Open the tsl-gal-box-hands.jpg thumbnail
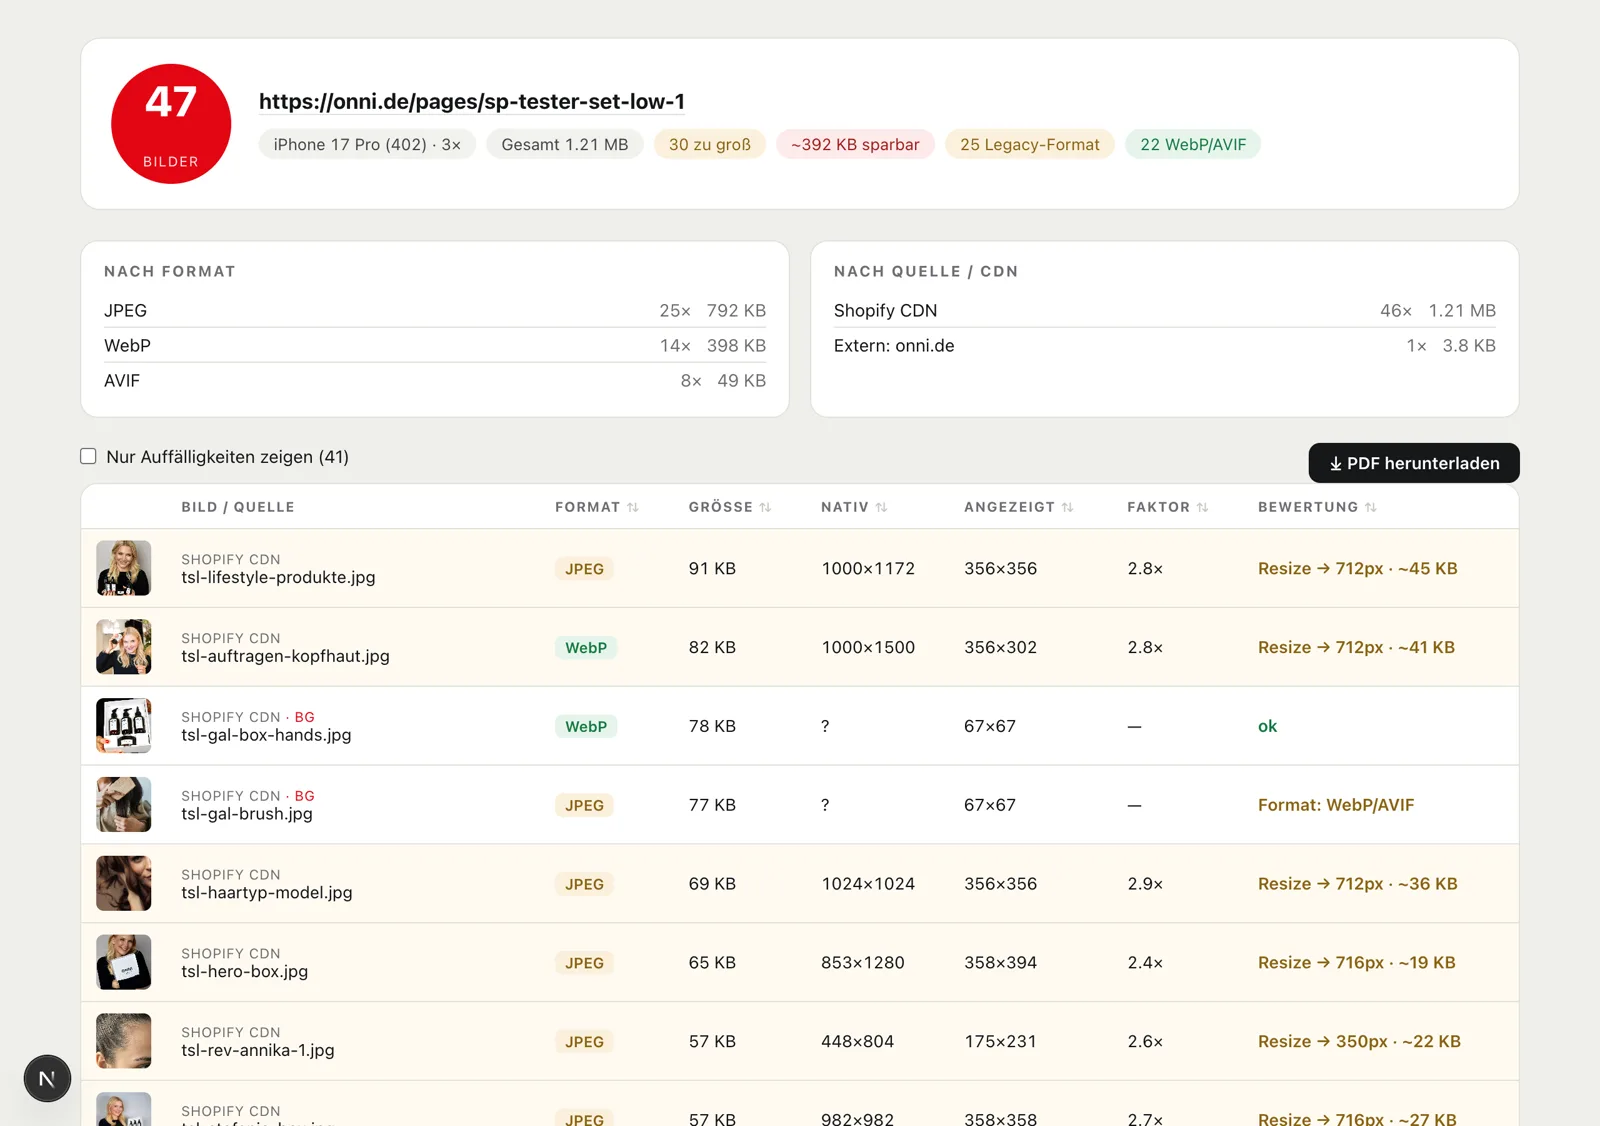Screen dimensions: 1600x1126 coord(124,726)
